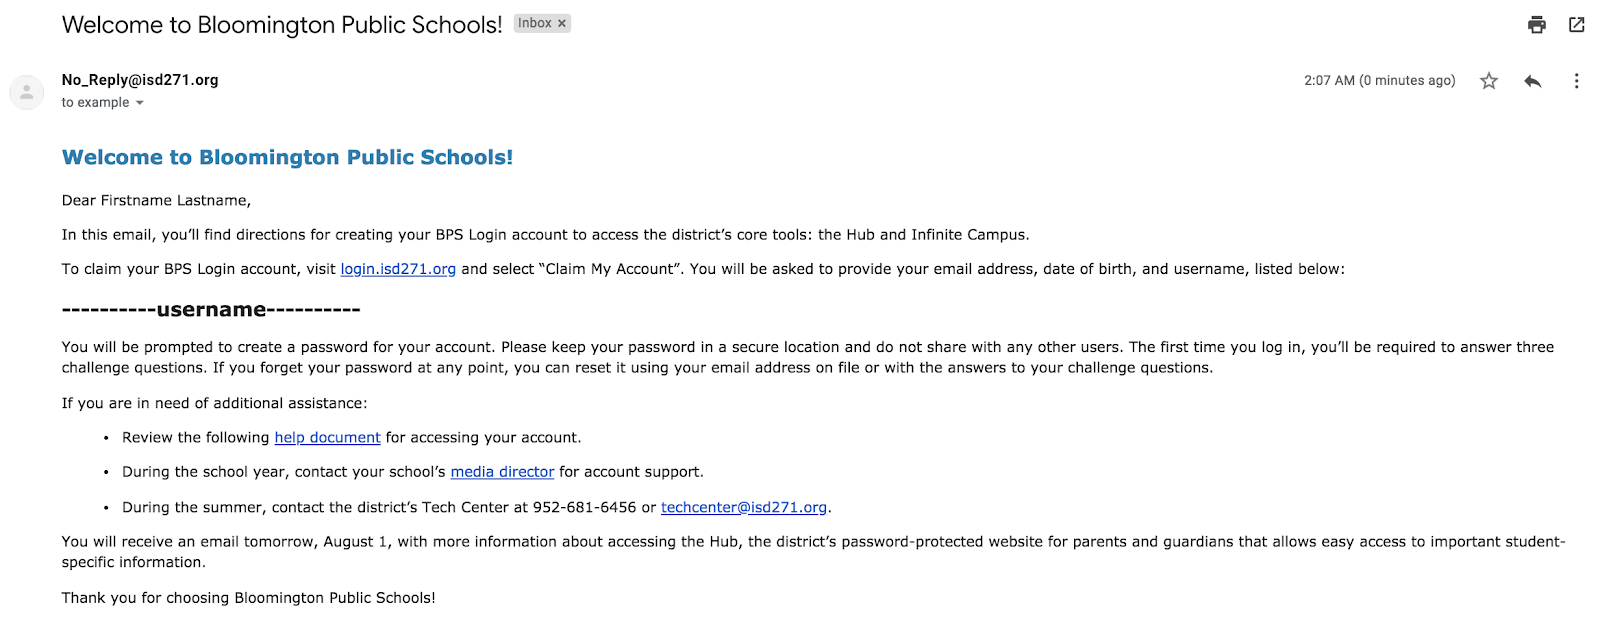Star this email message
The width and height of the screenshot is (1600, 618).
pos(1489,81)
